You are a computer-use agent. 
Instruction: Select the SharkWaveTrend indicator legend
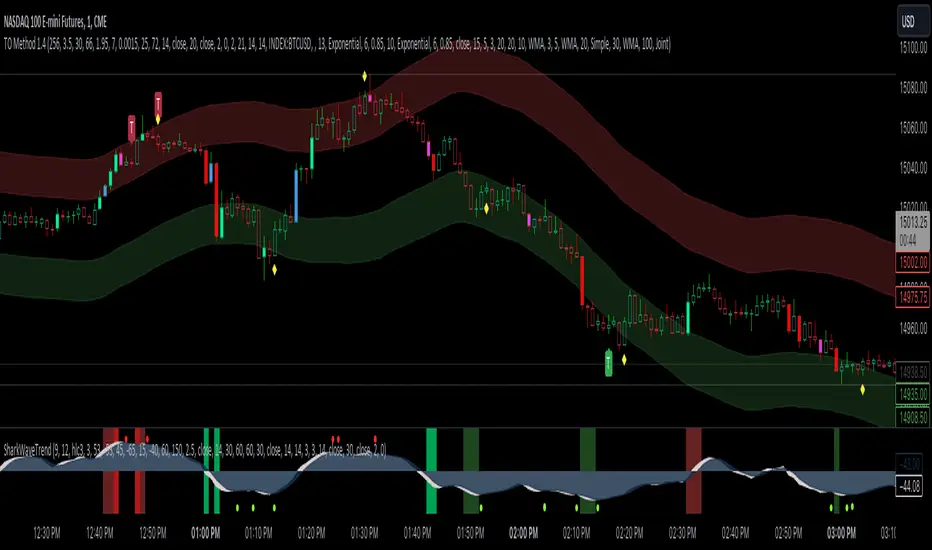[195, 450]
